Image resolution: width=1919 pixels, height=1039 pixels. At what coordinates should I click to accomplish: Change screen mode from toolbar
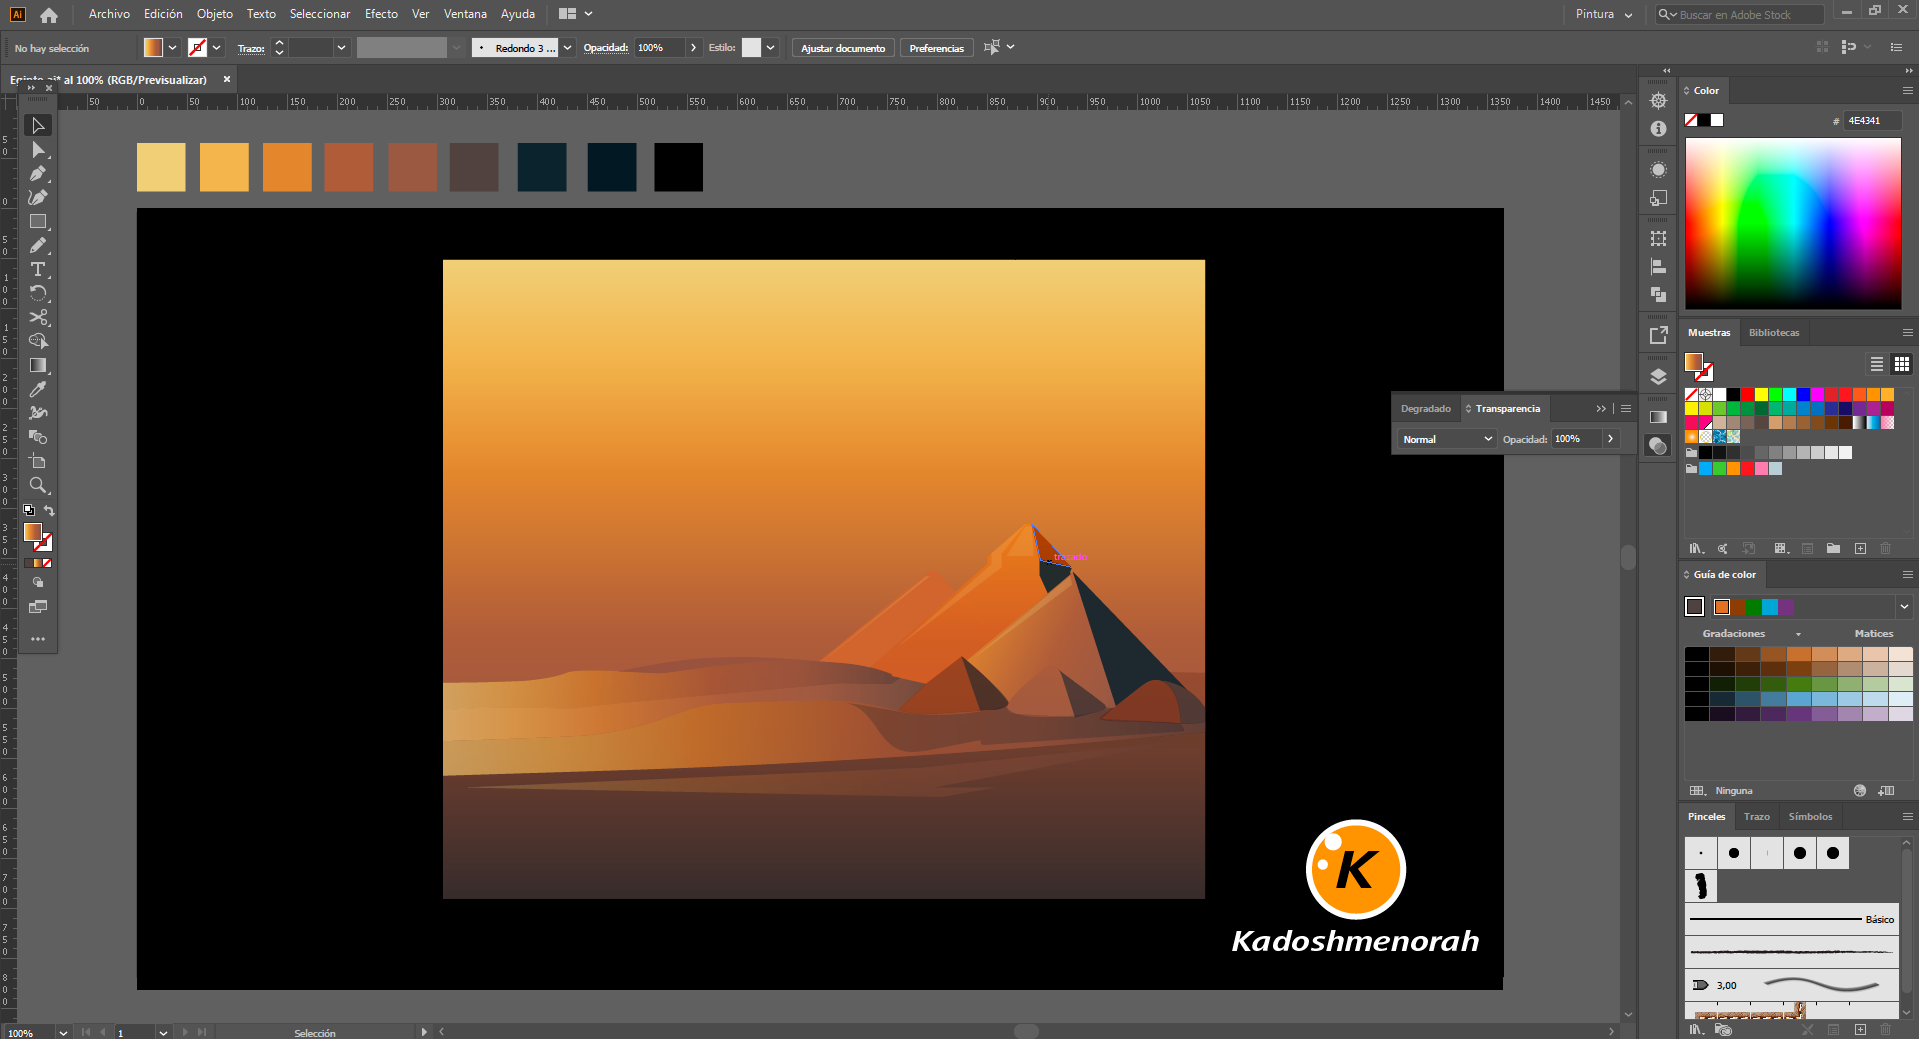click(38, 607)
